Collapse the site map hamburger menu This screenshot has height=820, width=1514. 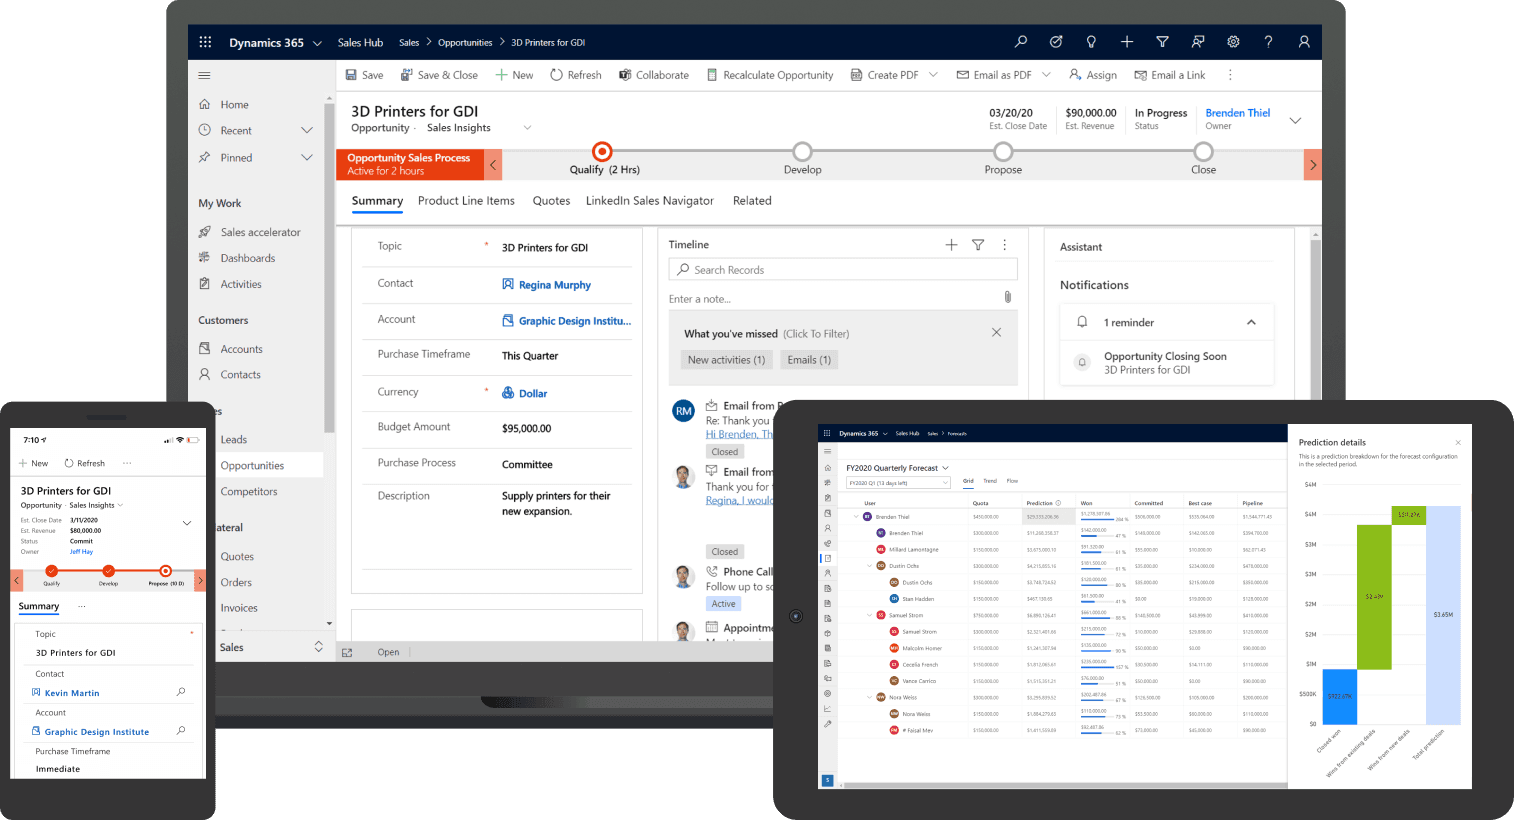click(x=205, y=75)
